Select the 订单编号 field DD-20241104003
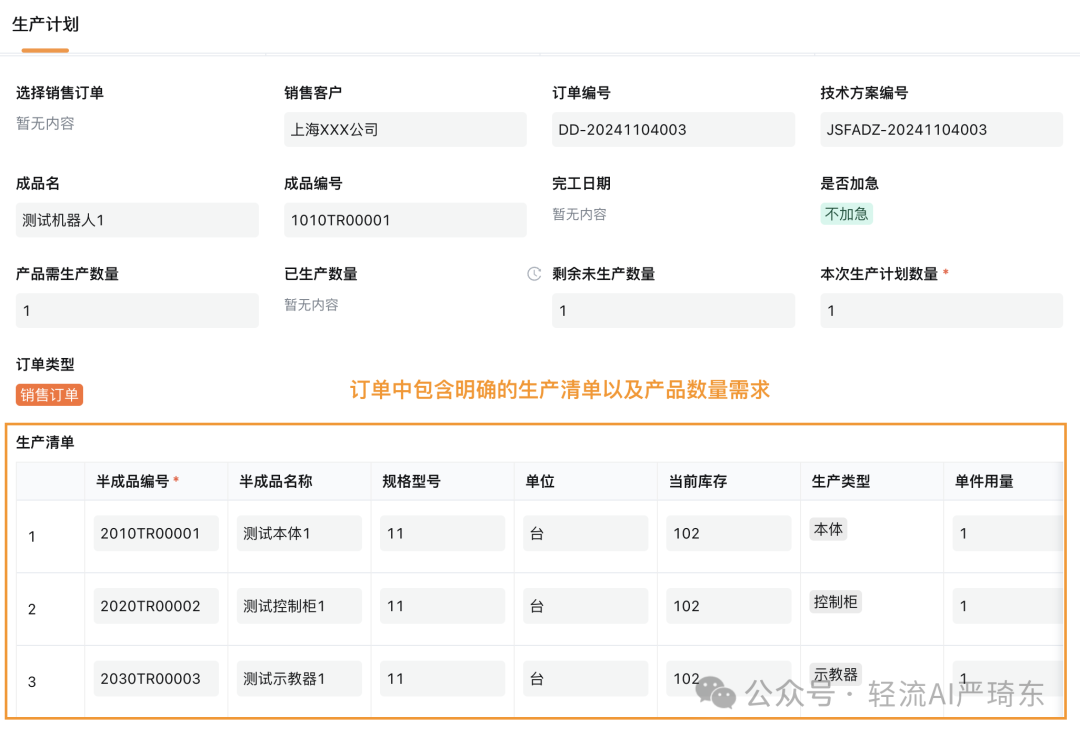 pos(673,129)
